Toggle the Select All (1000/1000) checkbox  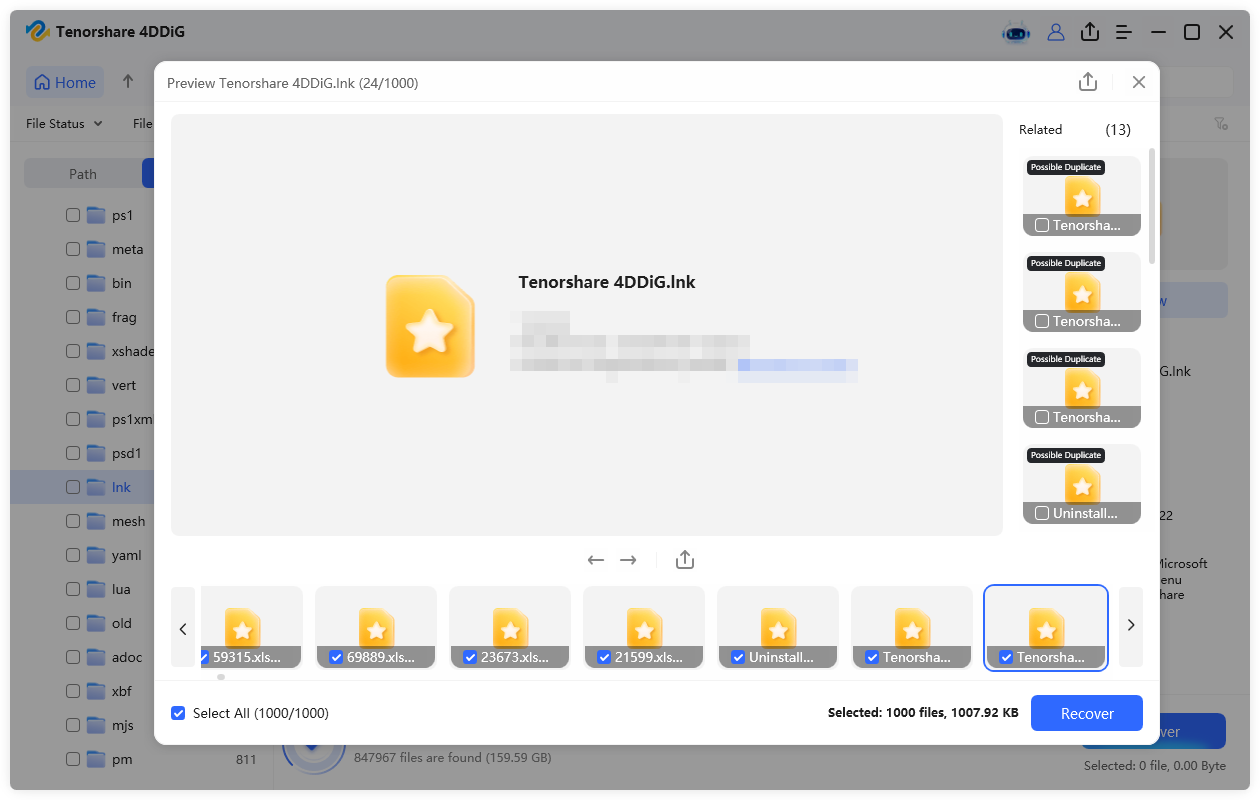click(x=178, y=713)
